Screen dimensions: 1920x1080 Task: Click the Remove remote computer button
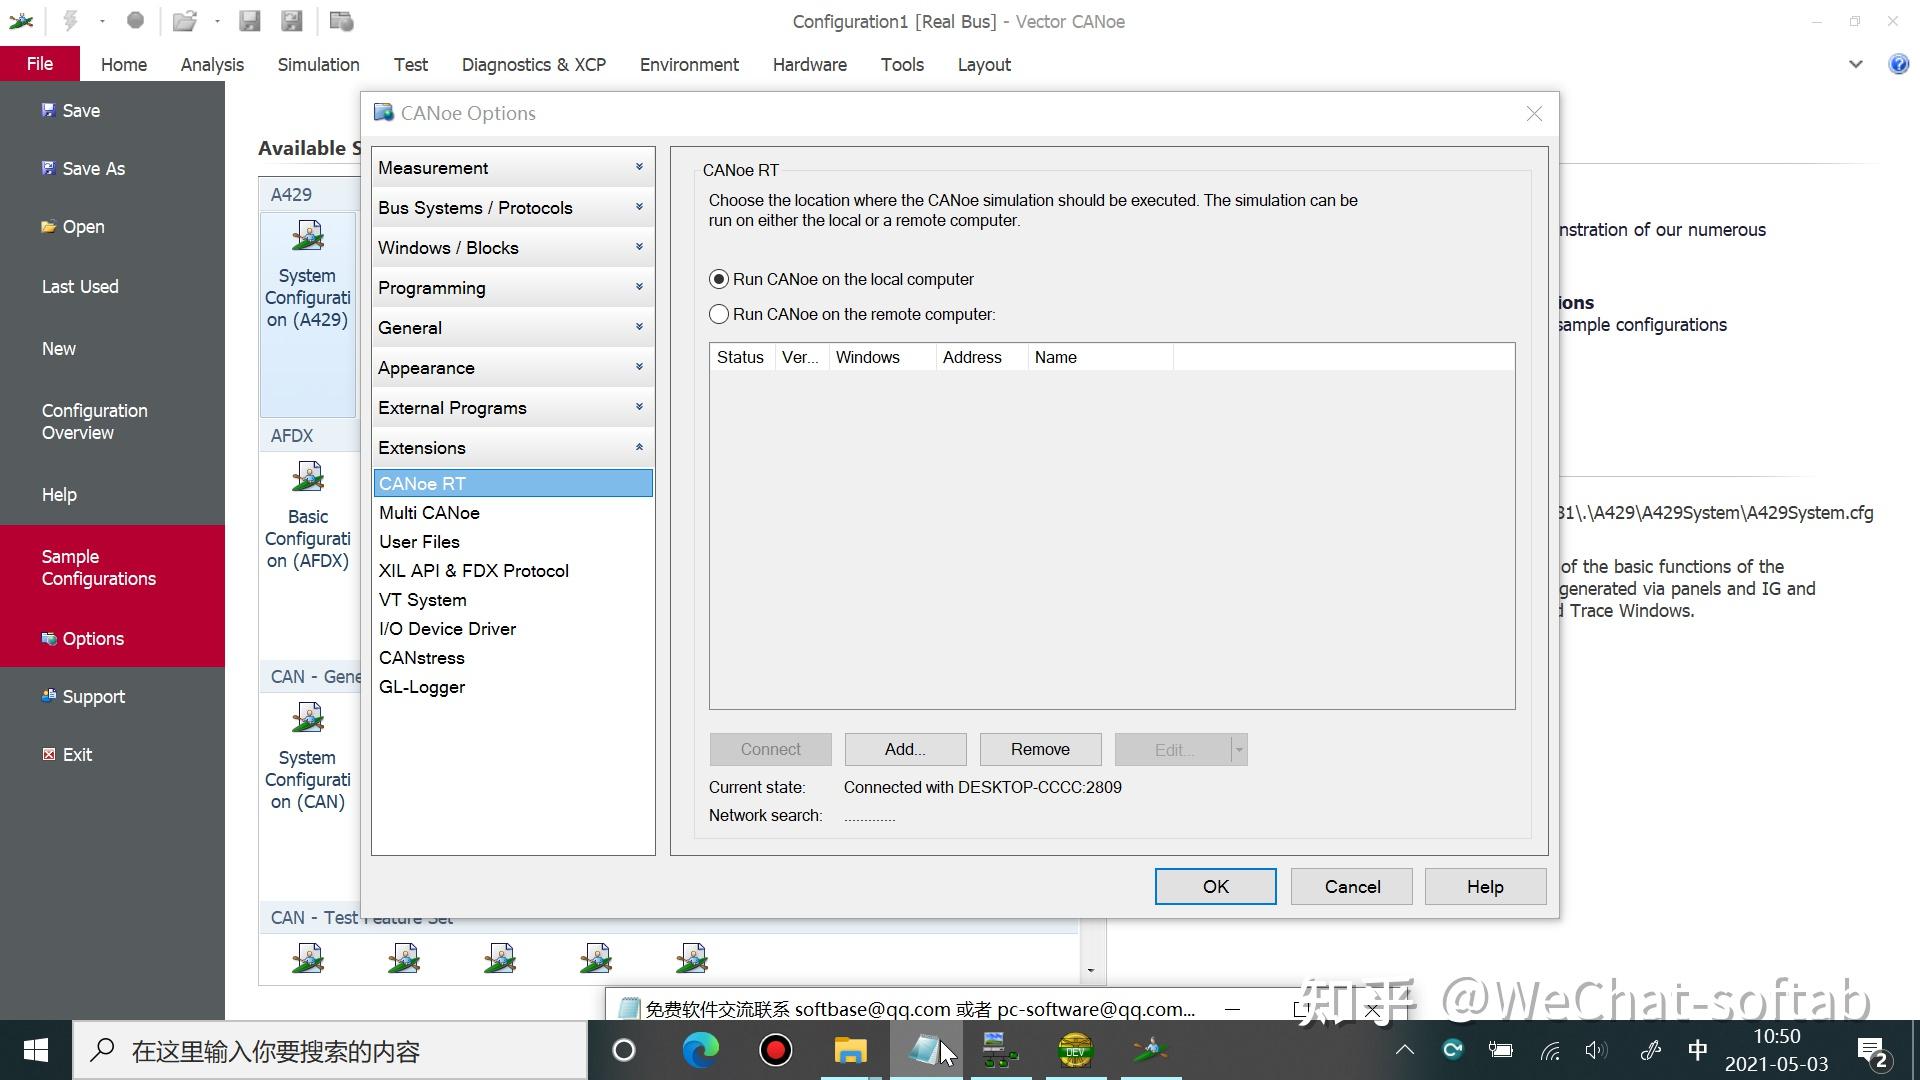pos(1039,748)
